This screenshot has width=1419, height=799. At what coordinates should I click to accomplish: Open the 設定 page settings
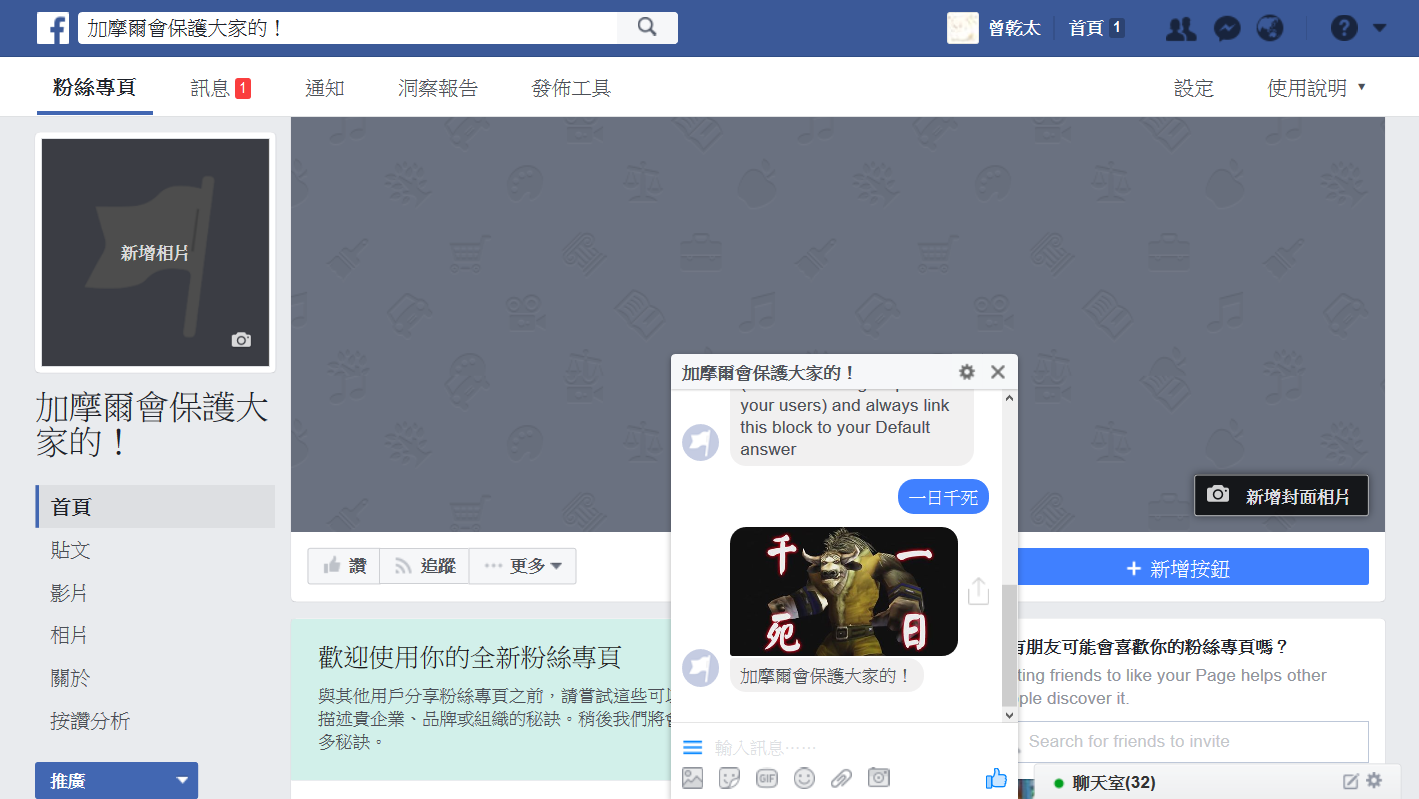click(1194, 88)
